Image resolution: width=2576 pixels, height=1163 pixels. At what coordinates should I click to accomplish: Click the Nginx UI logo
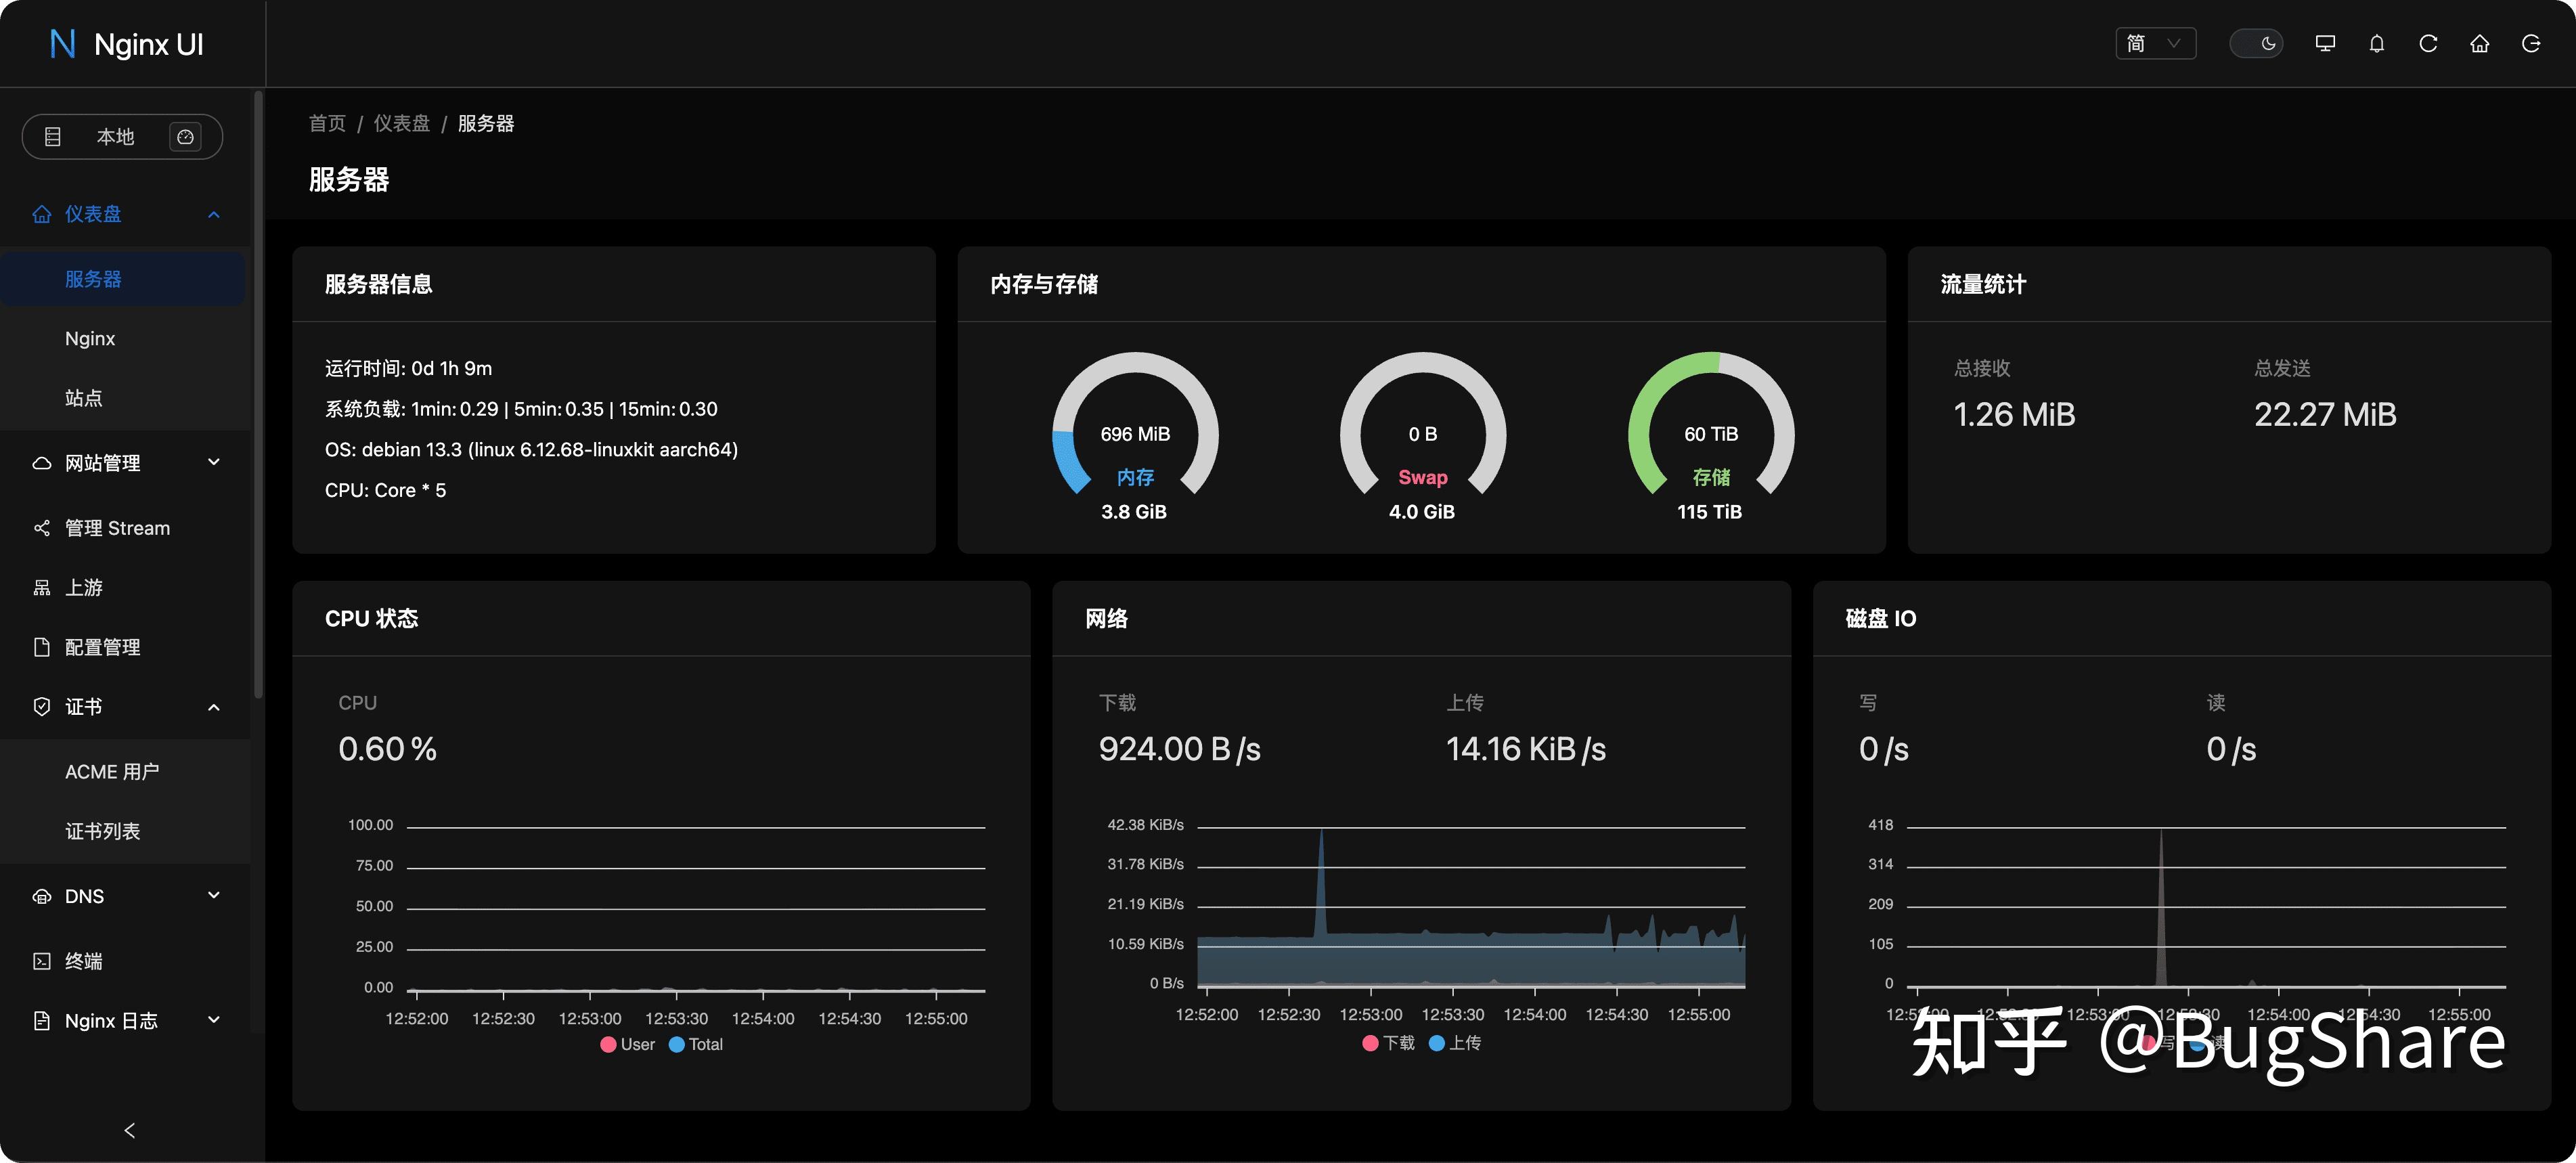click(x=126, y=44)
